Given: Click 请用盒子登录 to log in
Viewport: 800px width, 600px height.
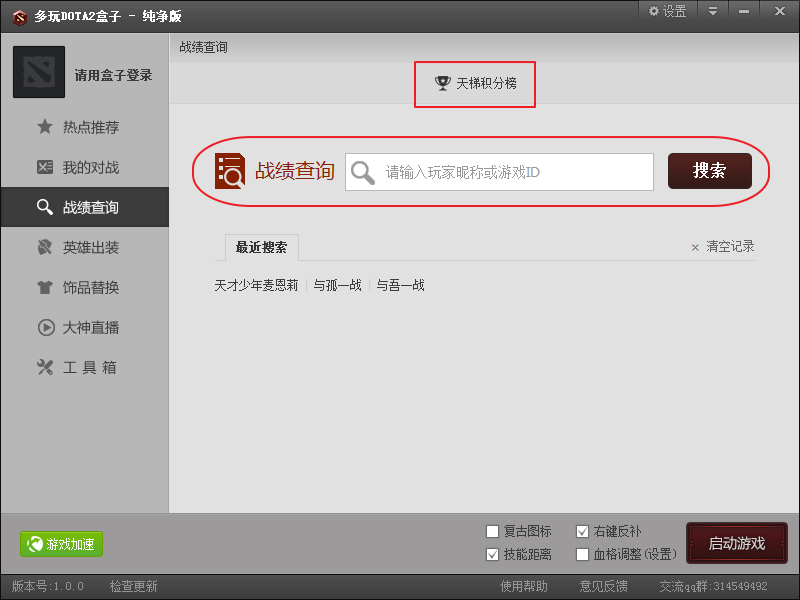Looking at the screenshot, I should (113, 76).
